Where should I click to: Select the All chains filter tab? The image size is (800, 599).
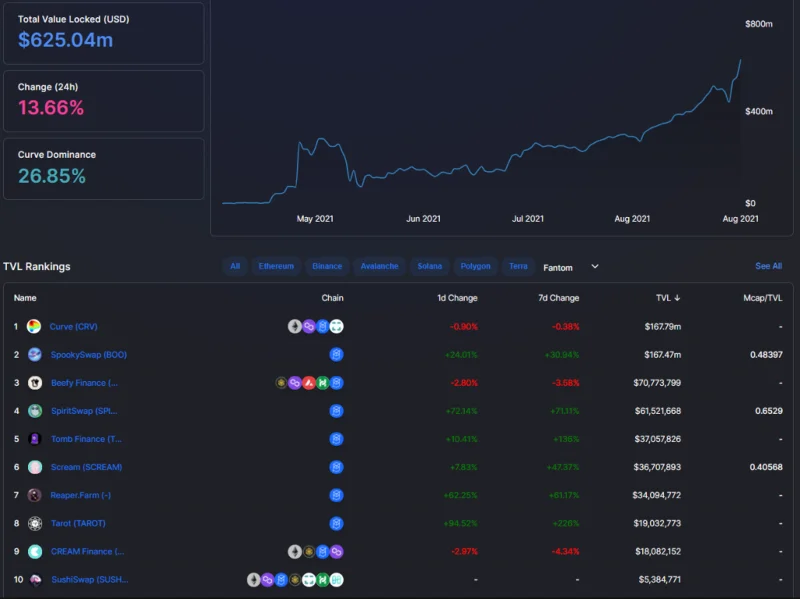235,266
